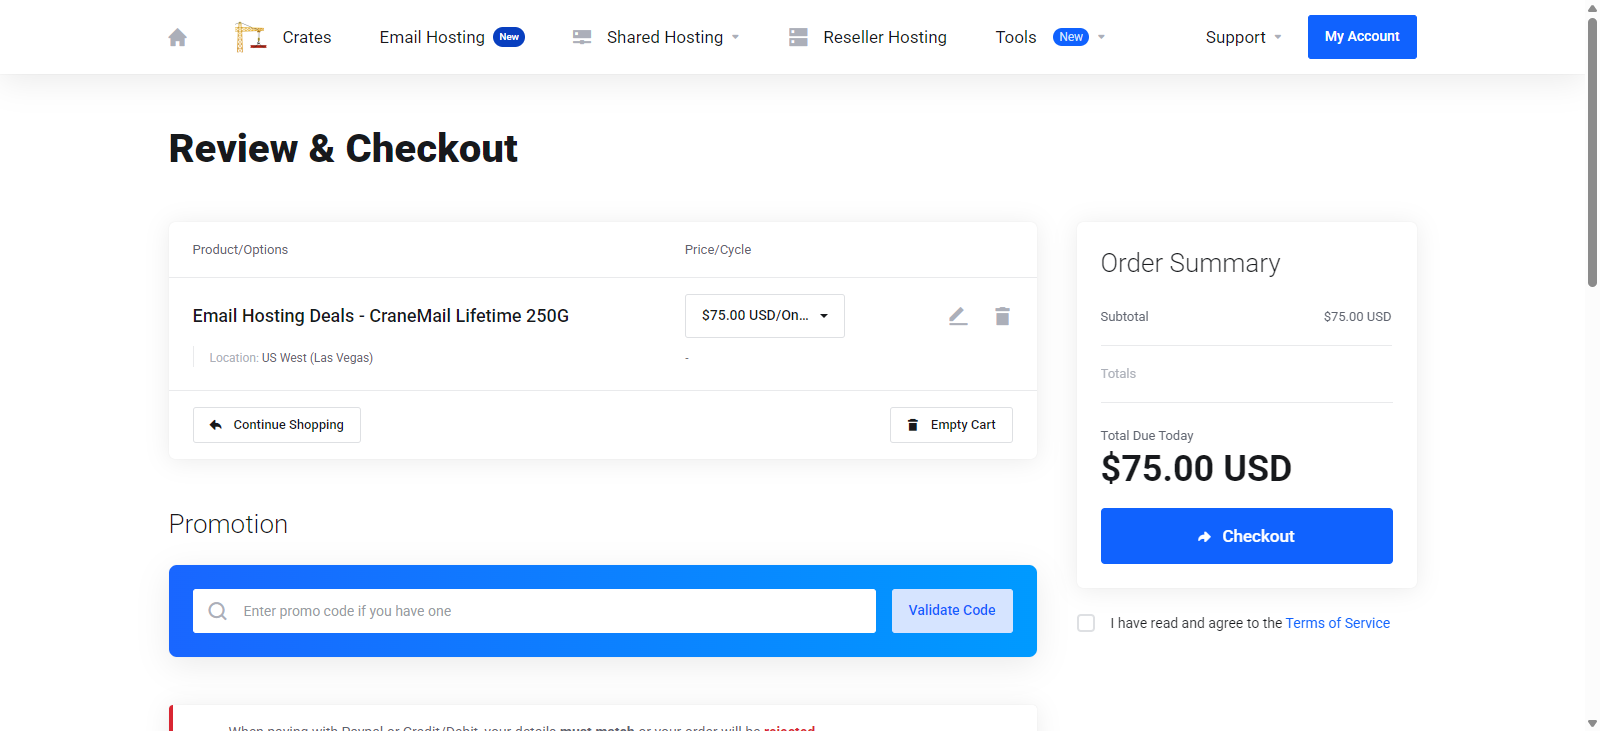Click the Shared Hosting server icon
This screenshot has height=731, width=1600.
(582, 37)
